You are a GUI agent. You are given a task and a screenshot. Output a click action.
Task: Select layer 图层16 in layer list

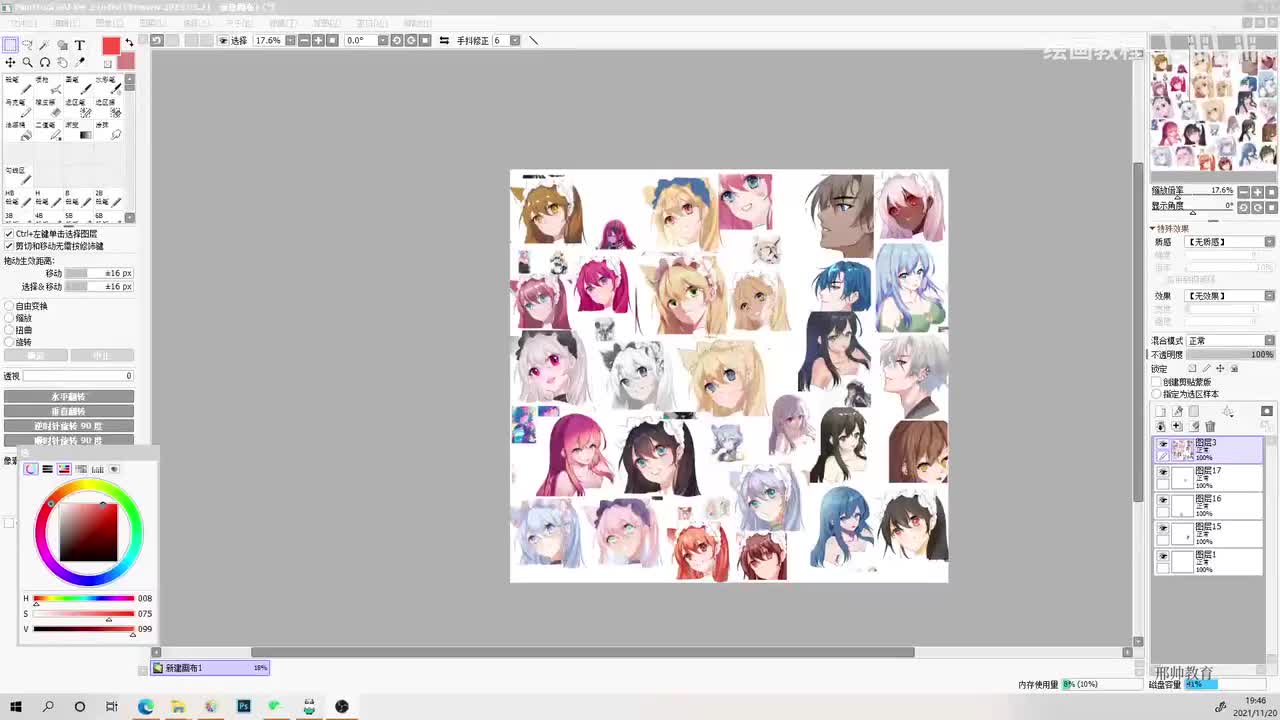point(1210,505)
